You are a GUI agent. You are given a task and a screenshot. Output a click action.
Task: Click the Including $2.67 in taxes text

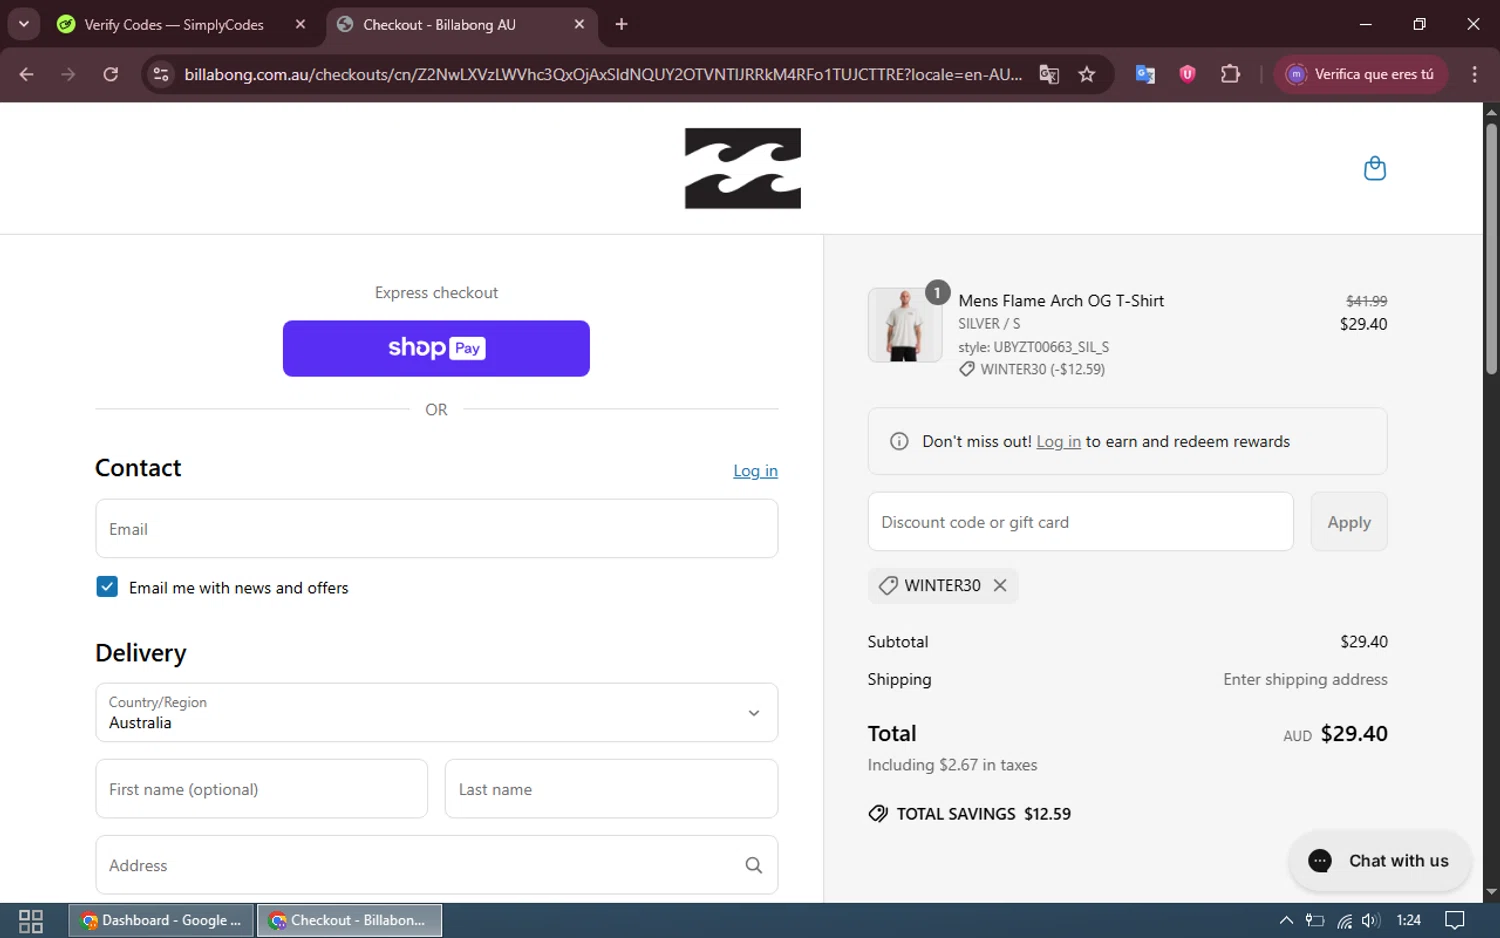(x=952, y=764)
